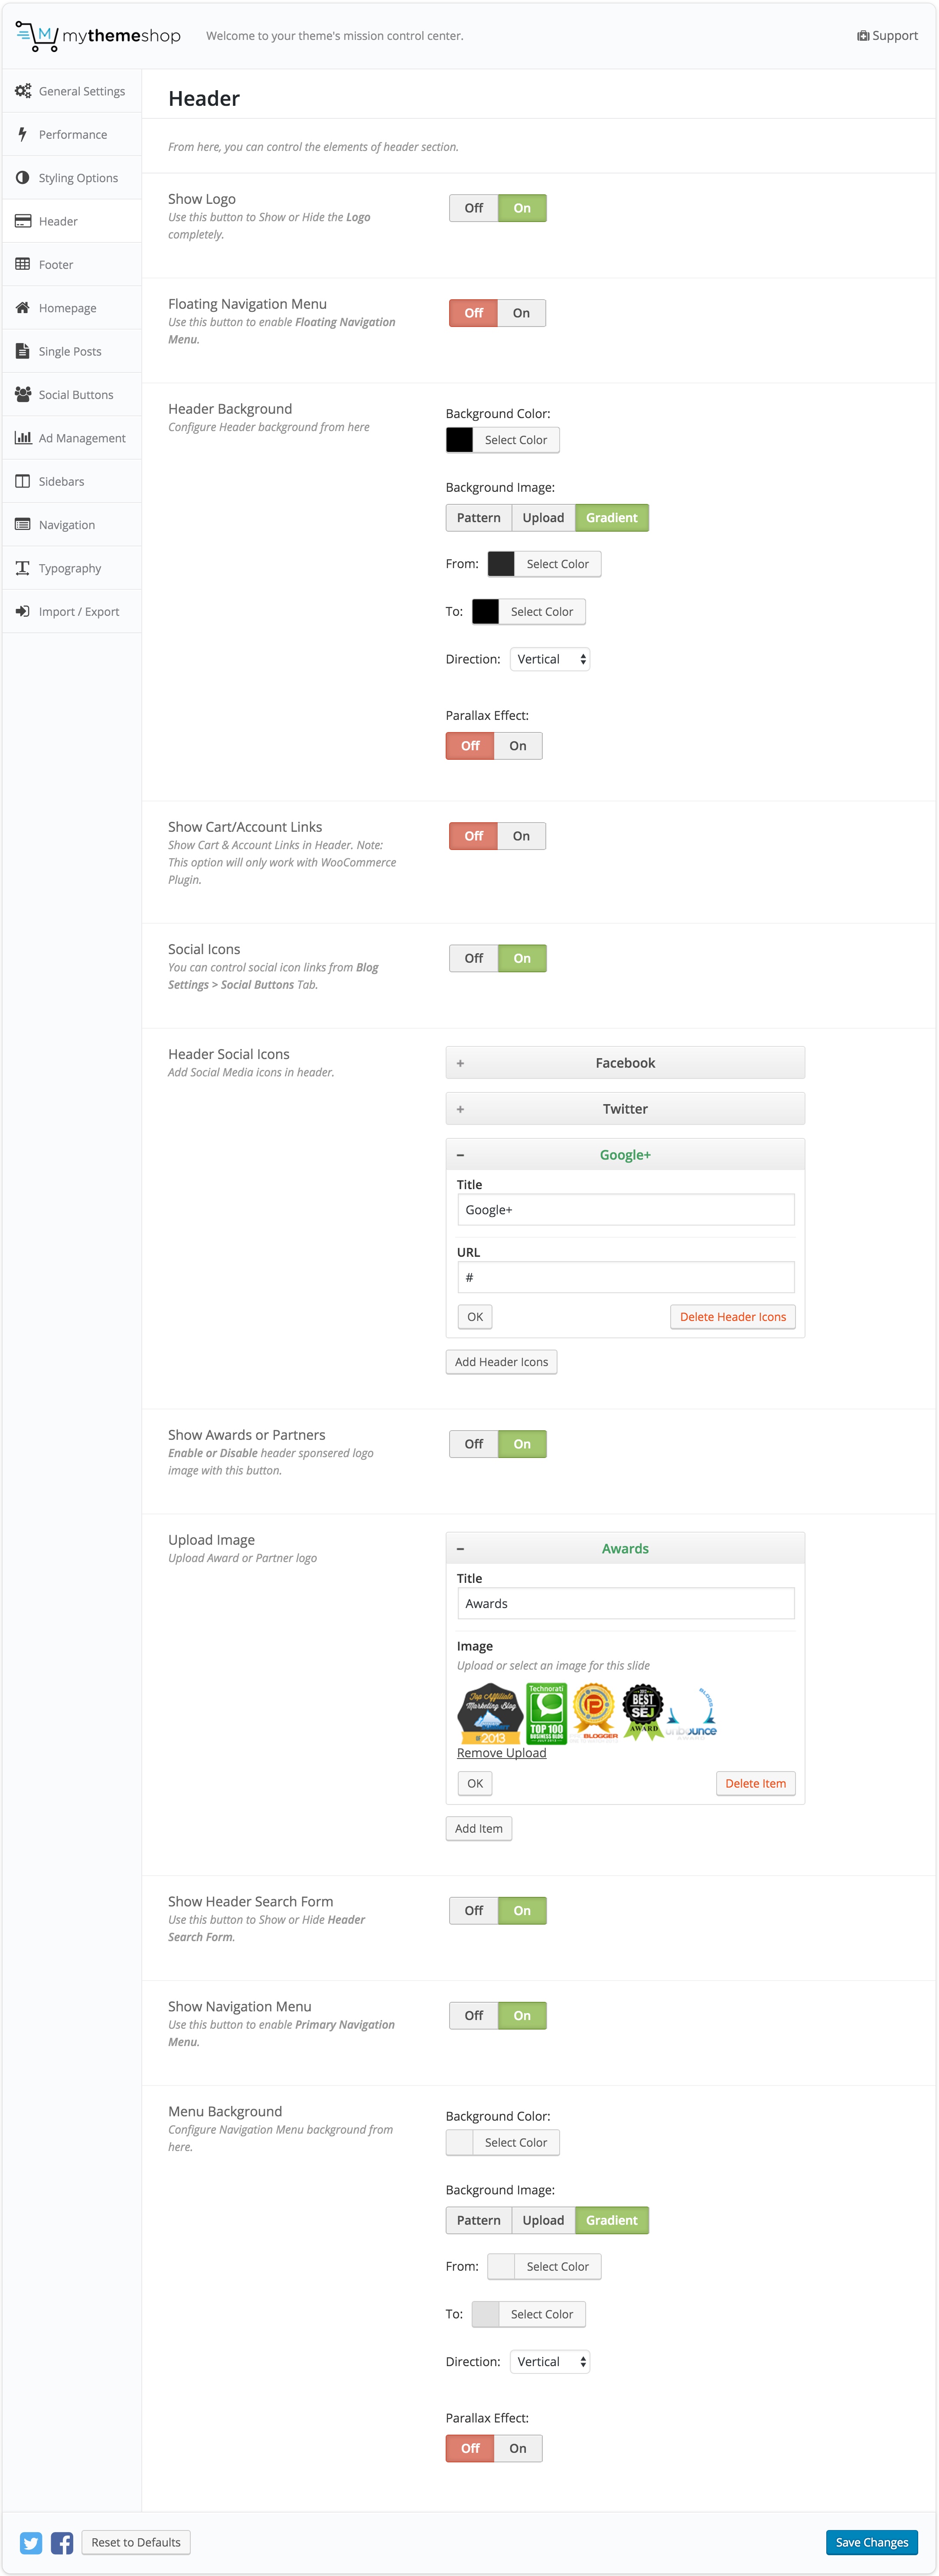
Task: Click the Header sidebar icon
Action: (x=23, y=221)
